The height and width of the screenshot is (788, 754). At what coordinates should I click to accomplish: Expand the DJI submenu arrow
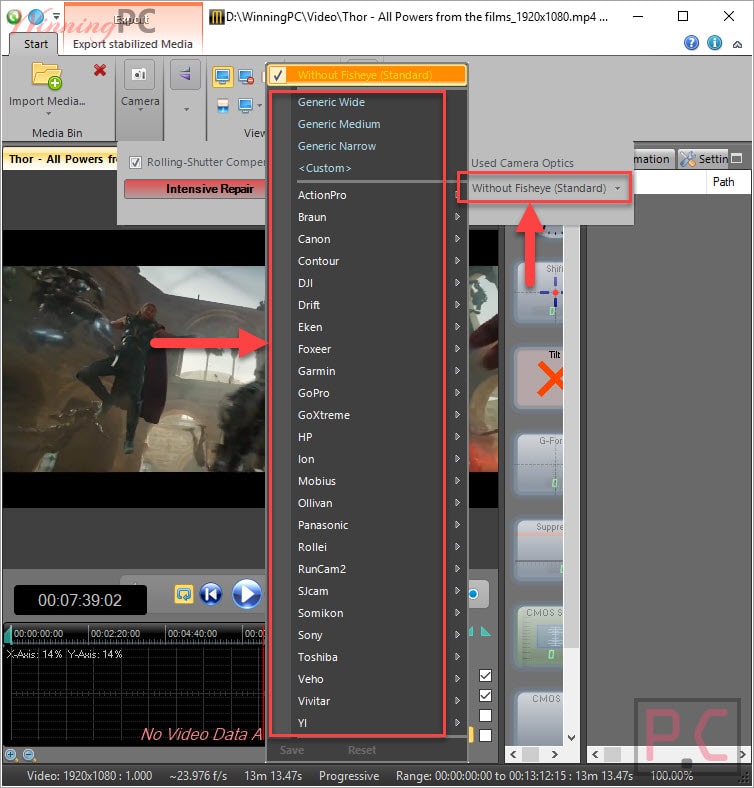point(457,282)
